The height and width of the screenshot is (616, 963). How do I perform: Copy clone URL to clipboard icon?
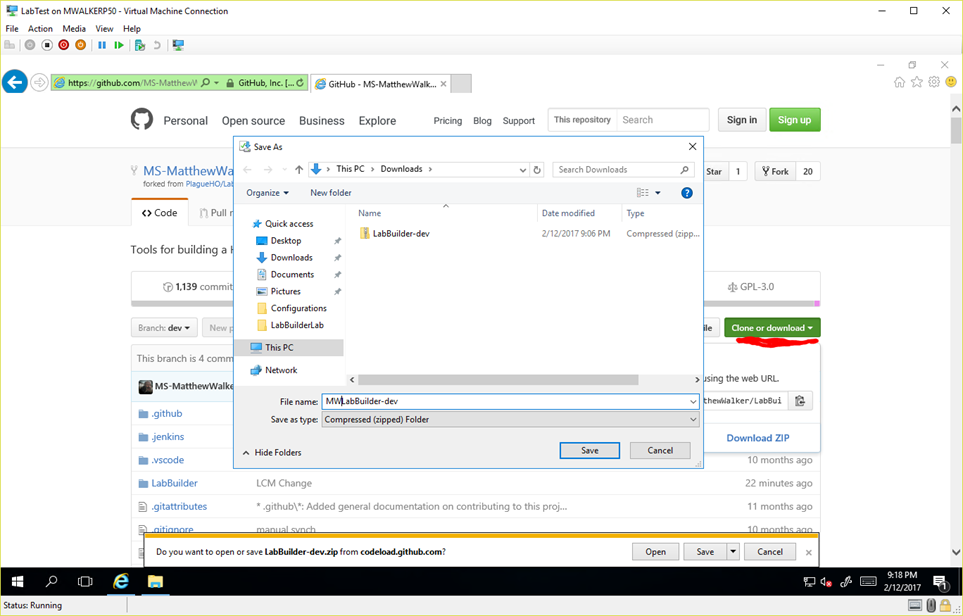pyautogui.click(x=800, y=401)
